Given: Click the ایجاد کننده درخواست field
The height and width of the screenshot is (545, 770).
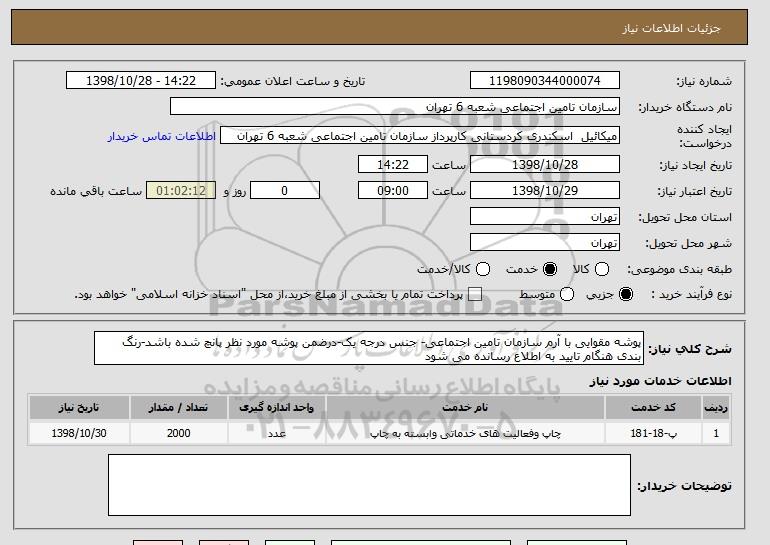Looking at the screenshot, I should tap(420, 136).
